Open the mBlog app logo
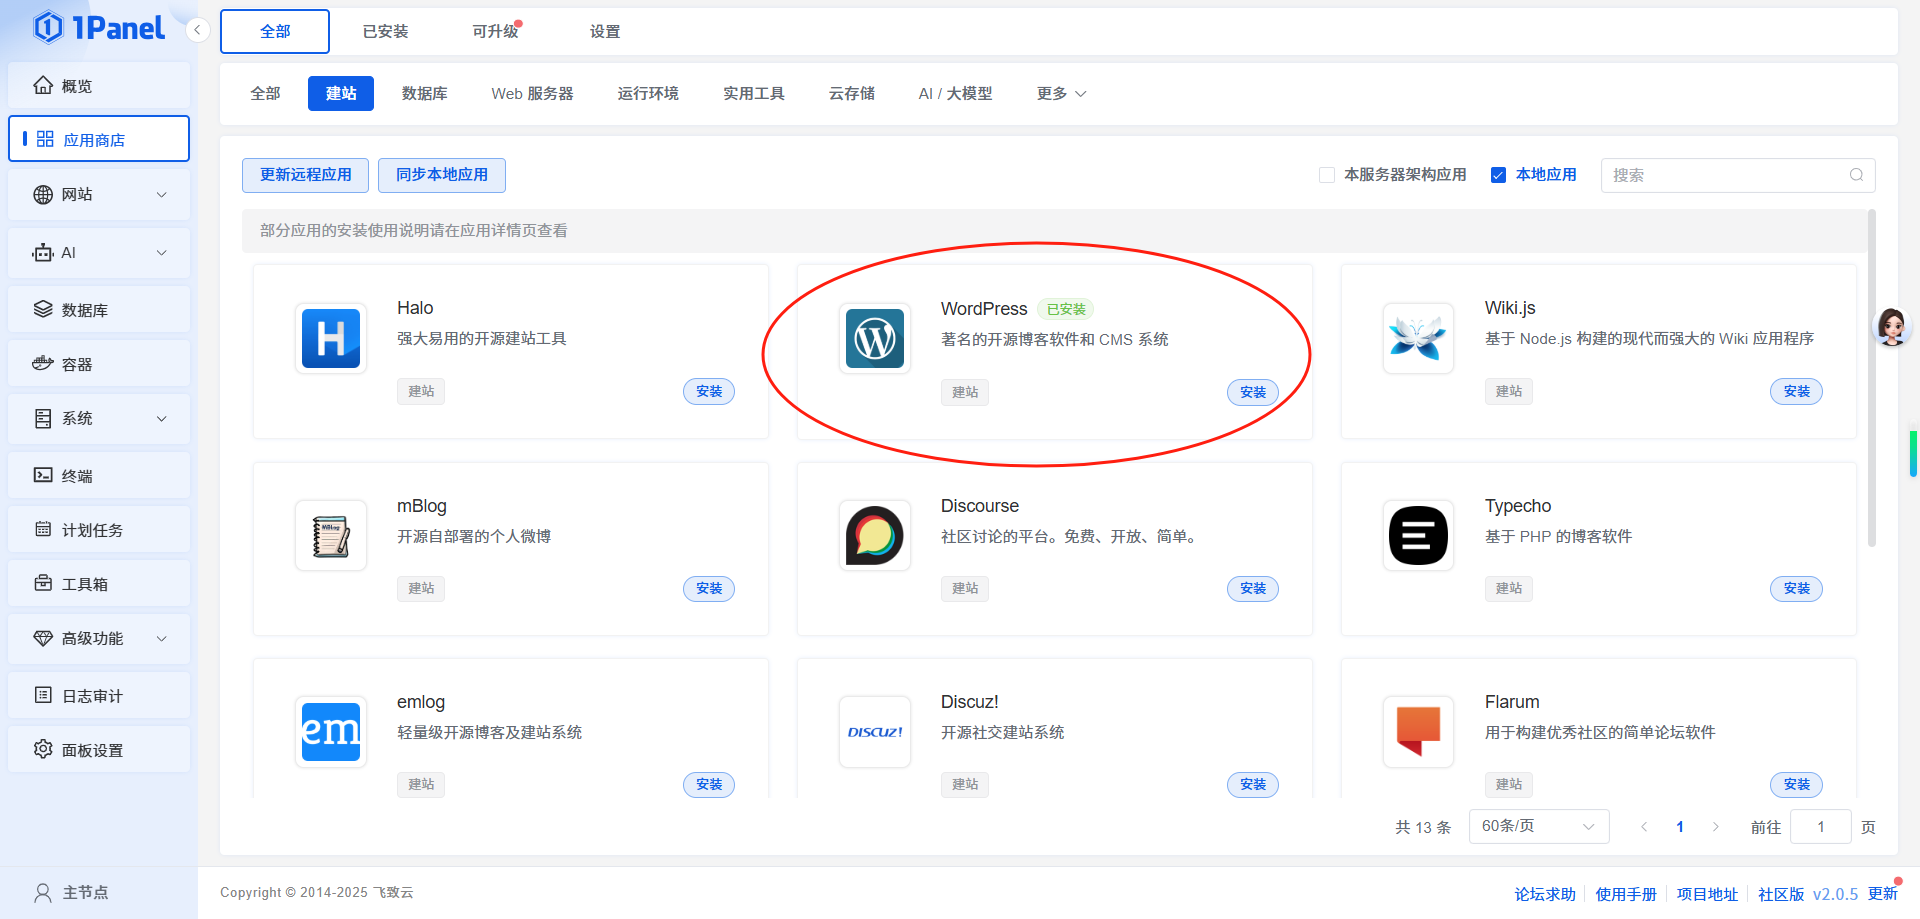Viewport: 1920px width, 919px height. coord(331,536)
